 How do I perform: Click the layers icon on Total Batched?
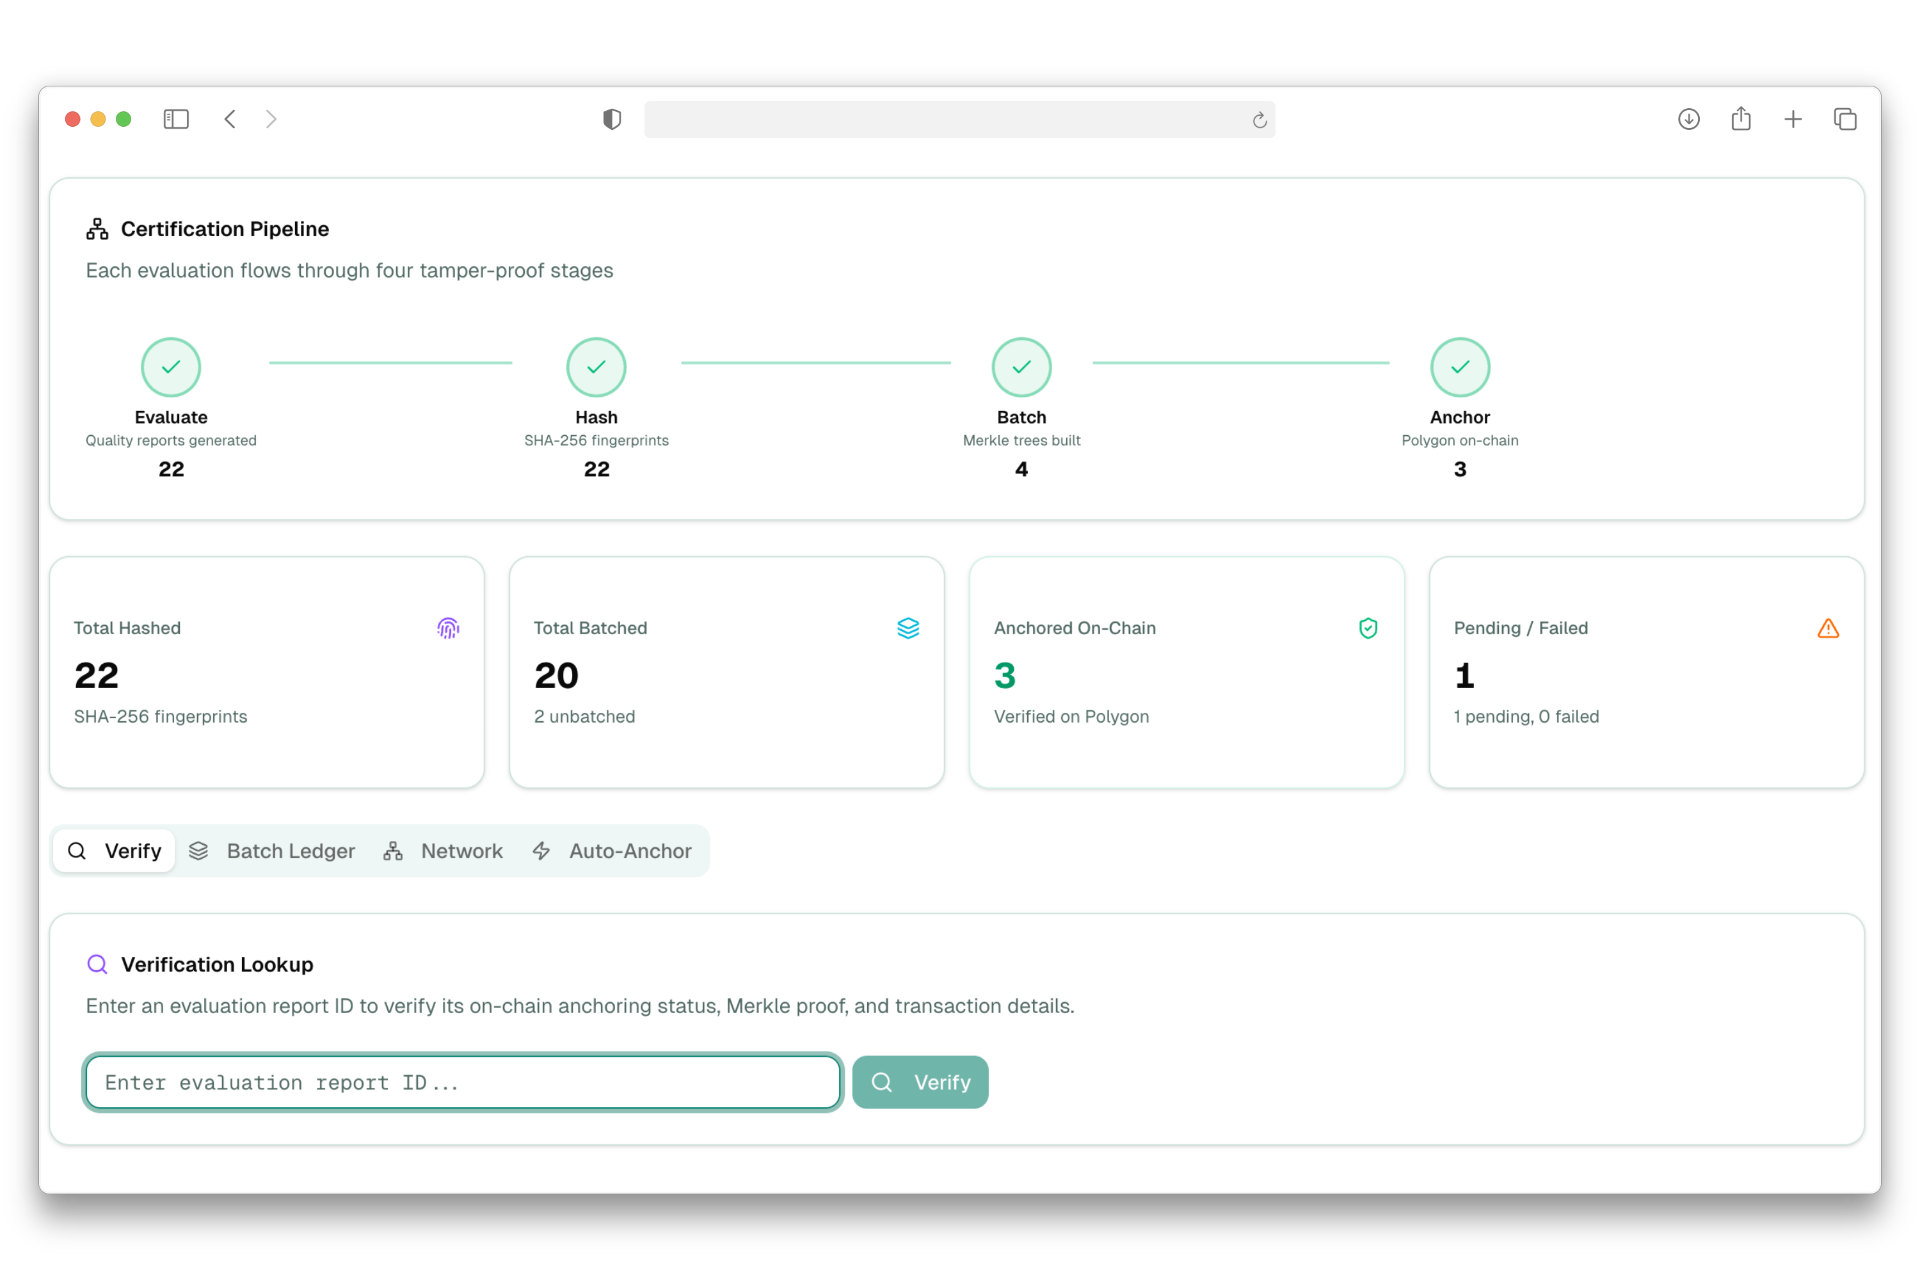tap(908, 628)
